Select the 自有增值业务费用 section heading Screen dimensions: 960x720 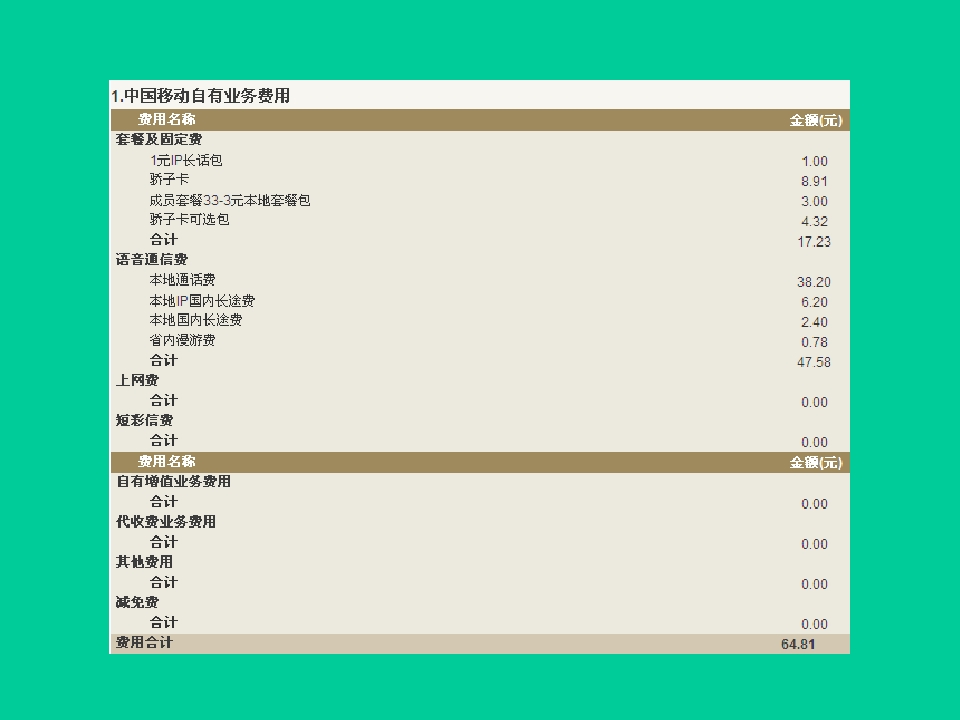point(173,481)
